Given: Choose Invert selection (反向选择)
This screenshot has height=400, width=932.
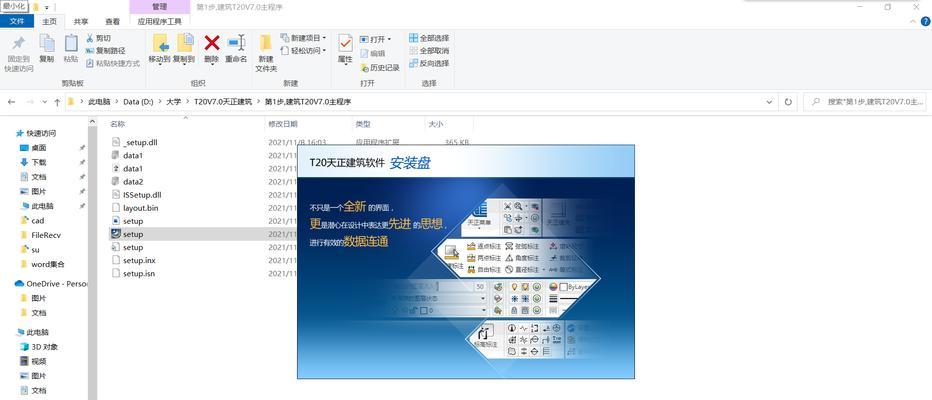Looking at the screenshot, I should 429,63.
